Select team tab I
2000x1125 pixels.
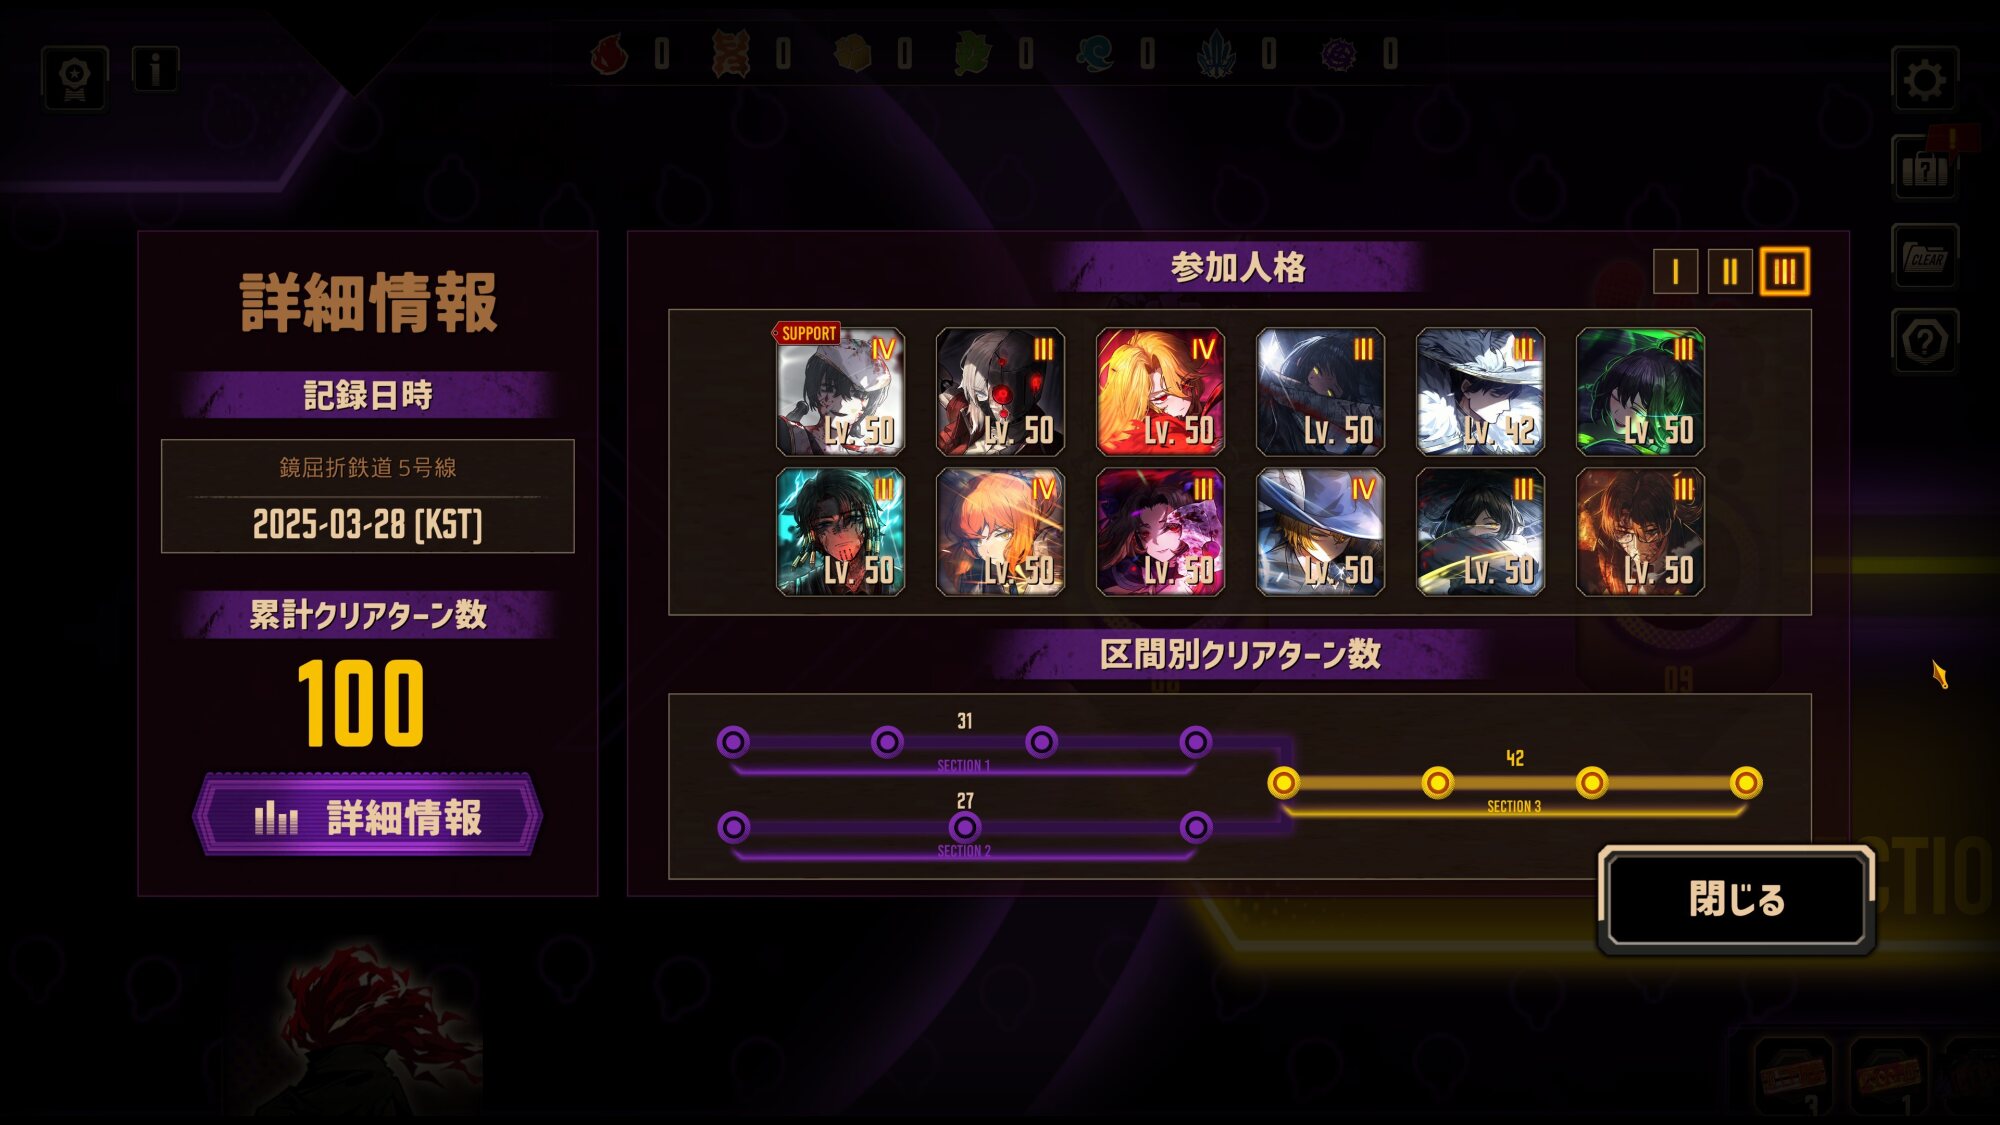click(x=1676, y=271)
